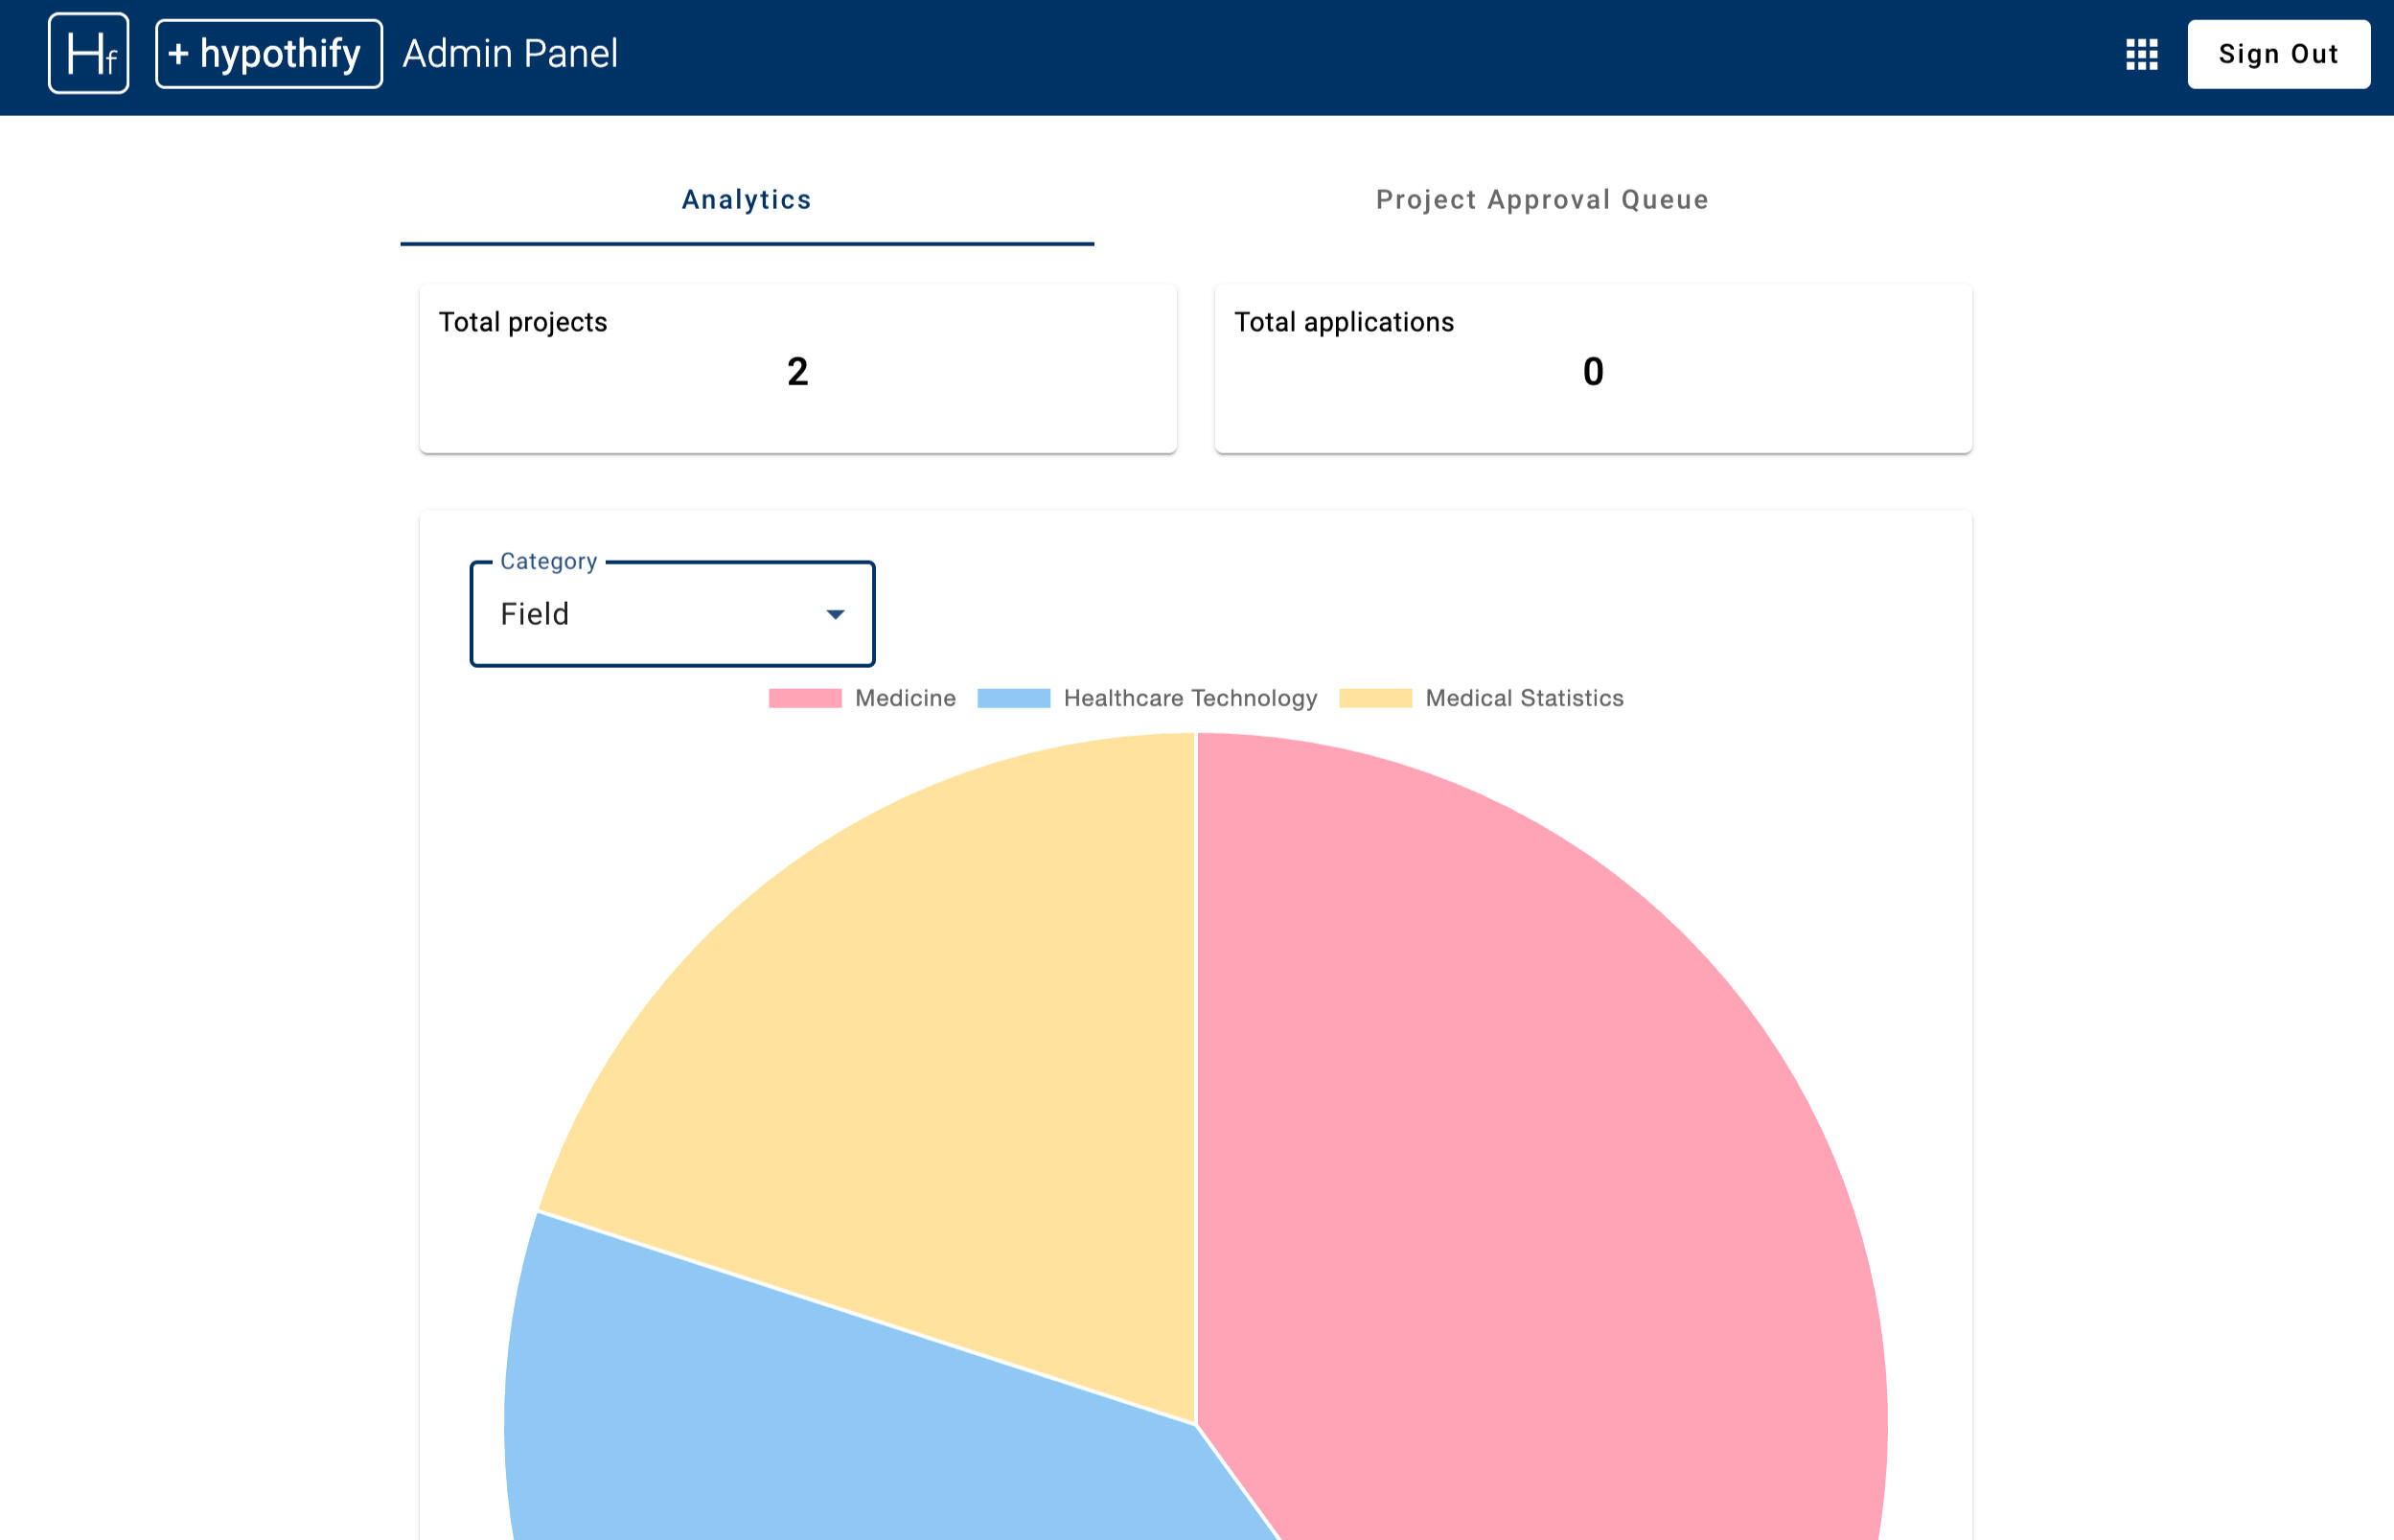Toggle the Medicine legend entry
Screen dimensions: 2394x1540
point(904,698)
